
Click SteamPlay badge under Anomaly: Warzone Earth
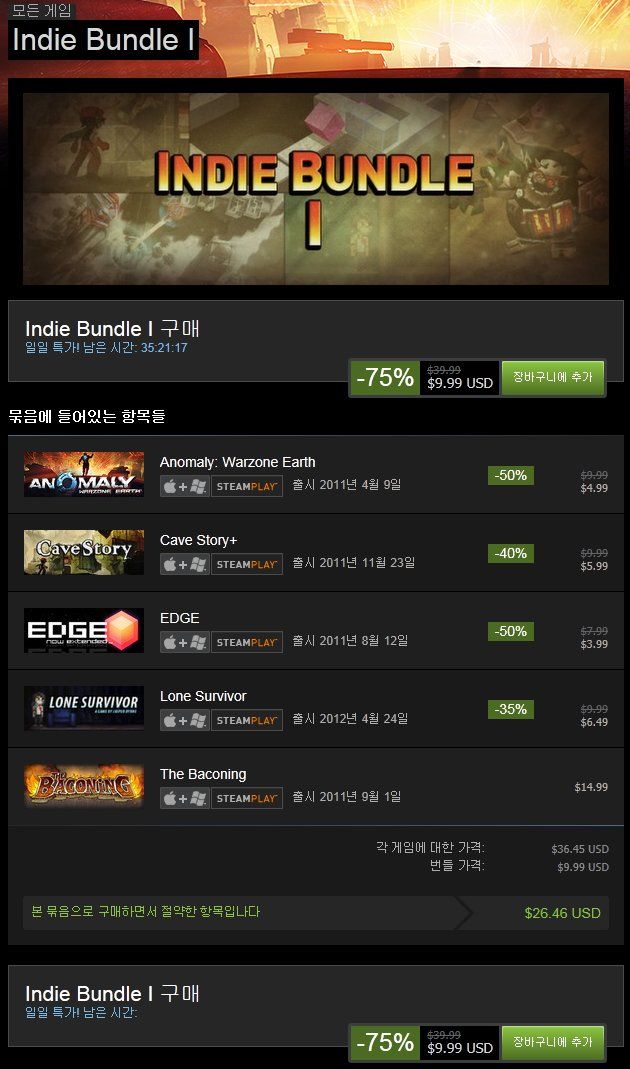tap(247, 486)
